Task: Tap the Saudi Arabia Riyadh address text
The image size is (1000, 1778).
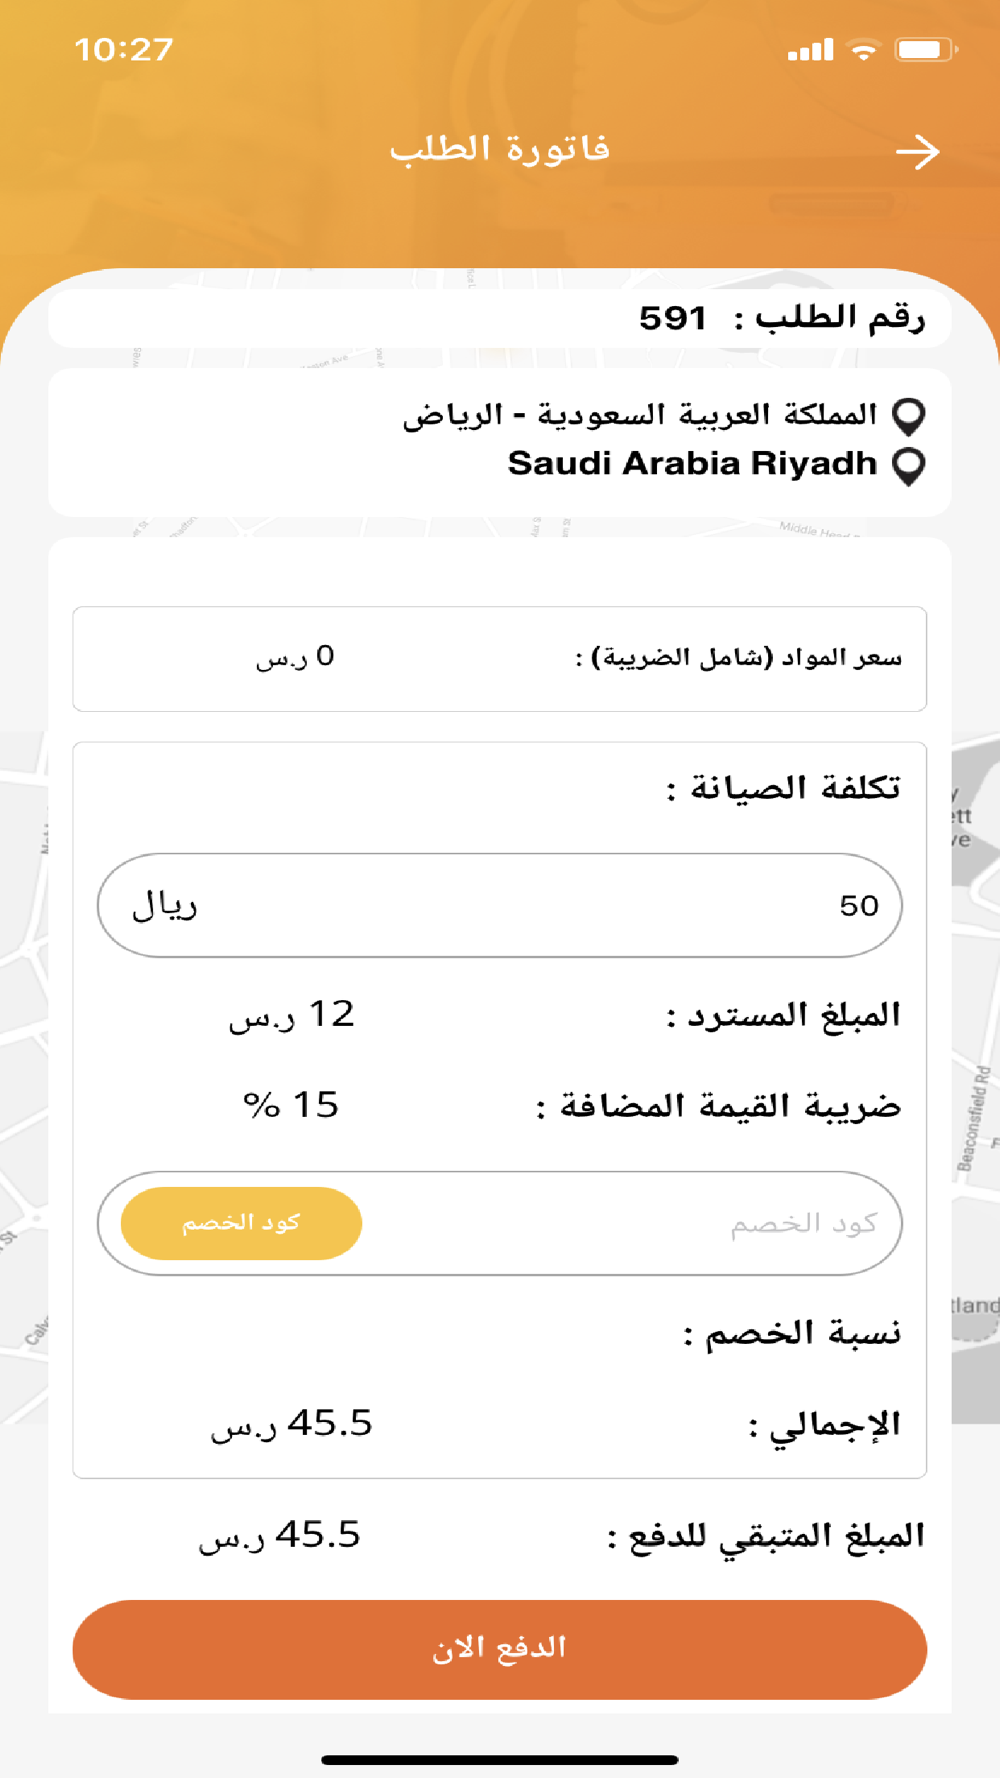Action: pos(692,464)
